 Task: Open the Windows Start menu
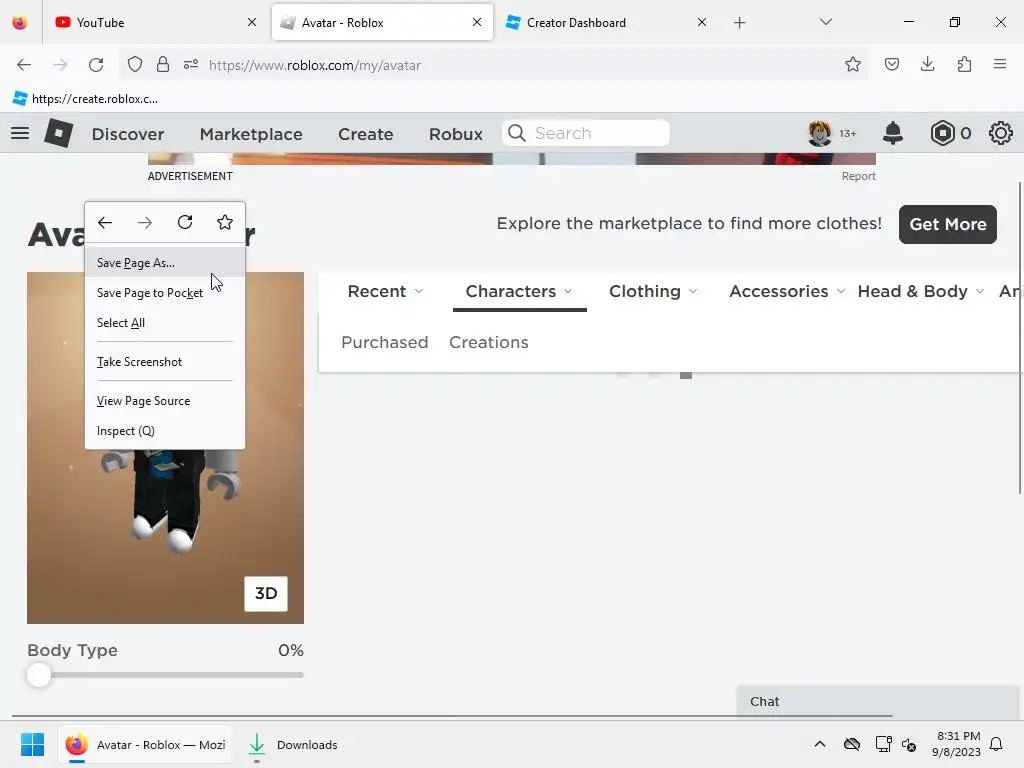32,744
